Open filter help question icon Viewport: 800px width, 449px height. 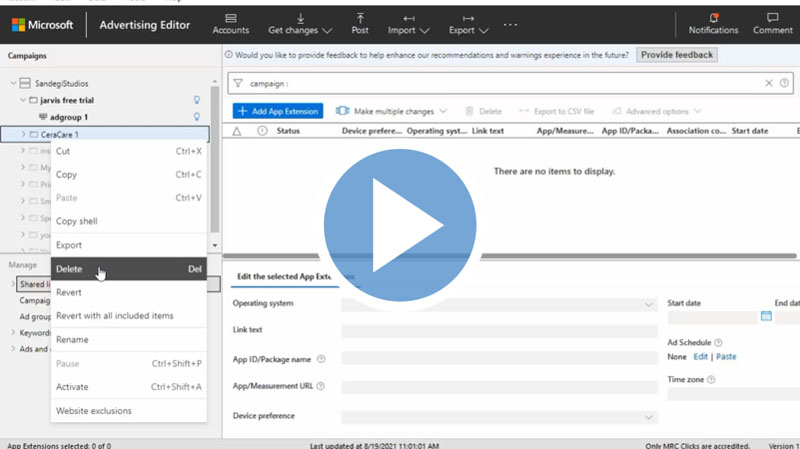click(784, 83)
